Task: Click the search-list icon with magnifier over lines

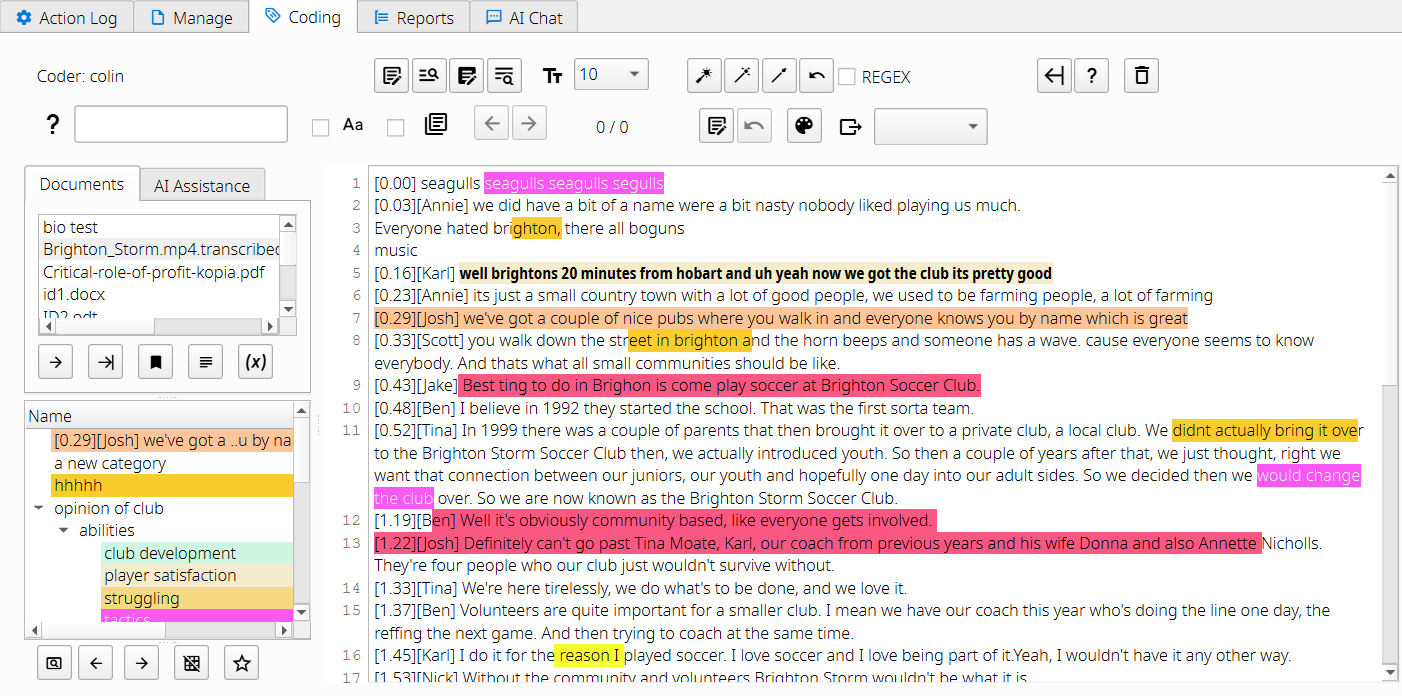Action: tap(429, 75)
